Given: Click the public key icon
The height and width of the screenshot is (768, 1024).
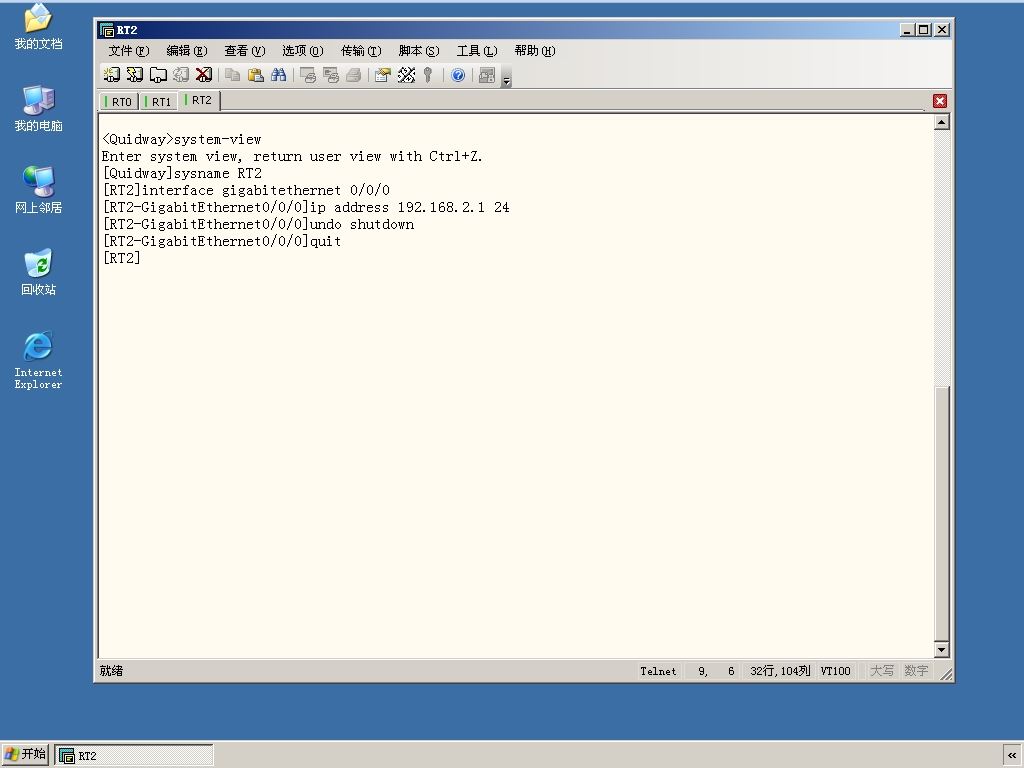Looking at the screenshot, I should [x=428, y=75].
